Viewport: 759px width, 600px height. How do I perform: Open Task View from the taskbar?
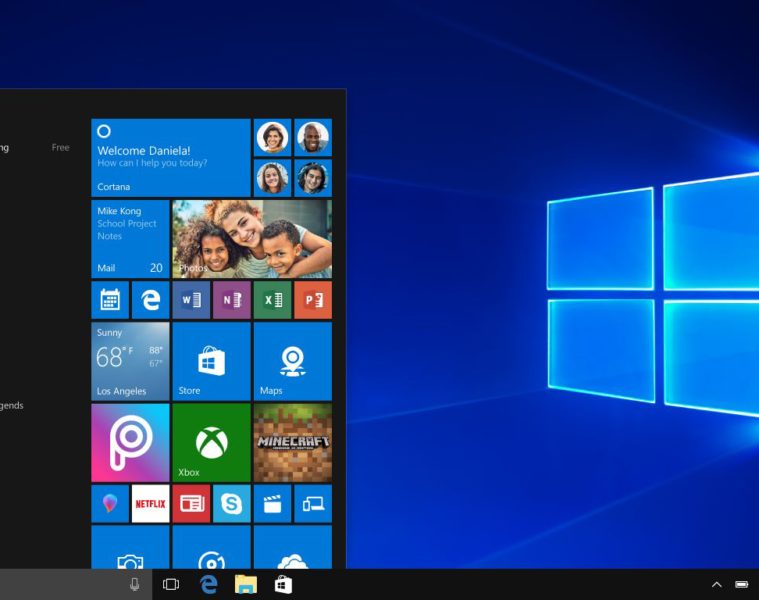[x=171, y=584]
